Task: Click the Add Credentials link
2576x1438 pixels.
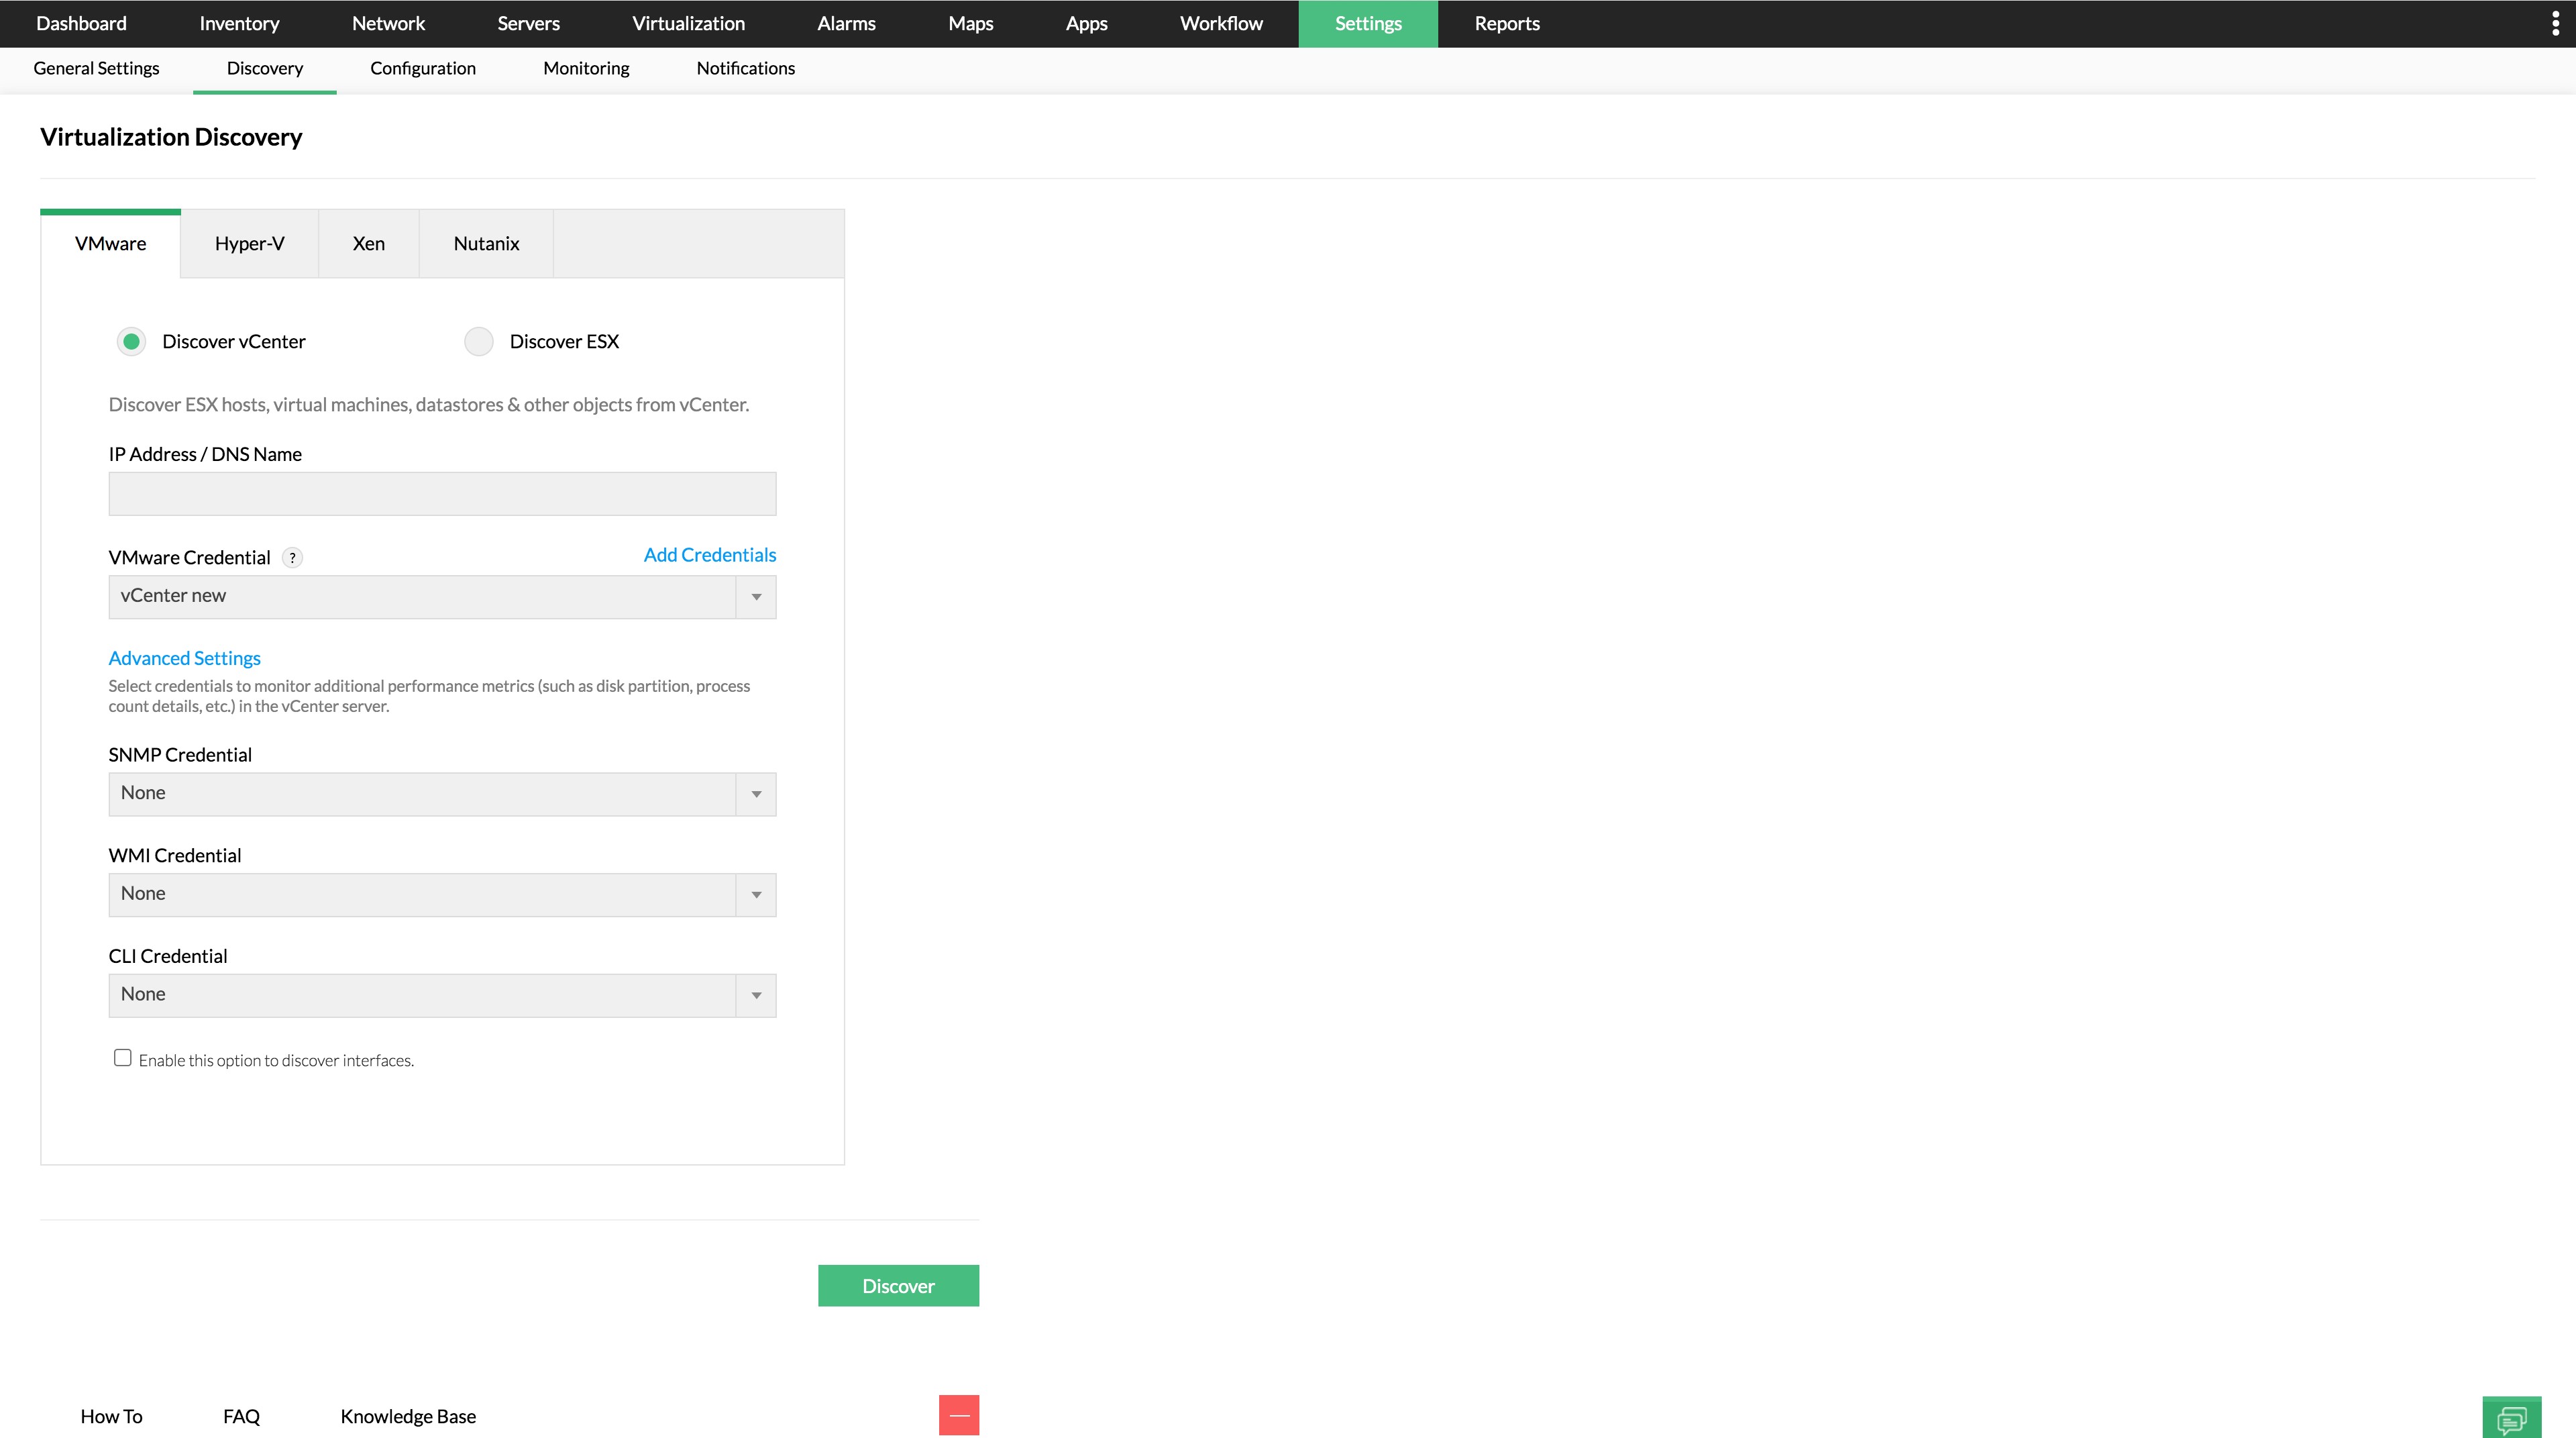Action: (709, 555)
